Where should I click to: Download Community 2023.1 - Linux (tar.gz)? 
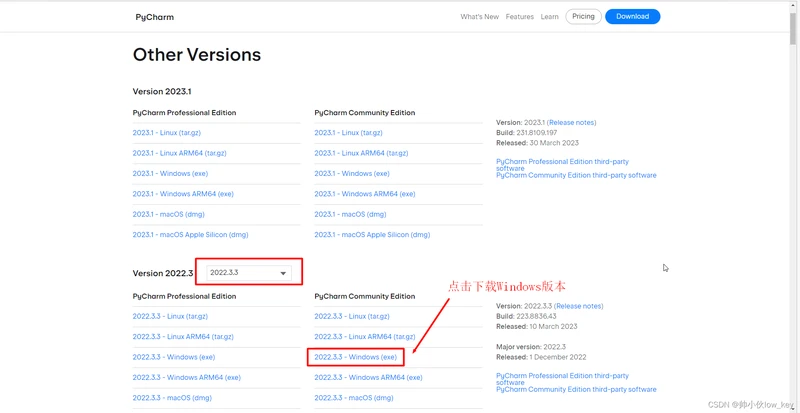(x=348, y=133)
